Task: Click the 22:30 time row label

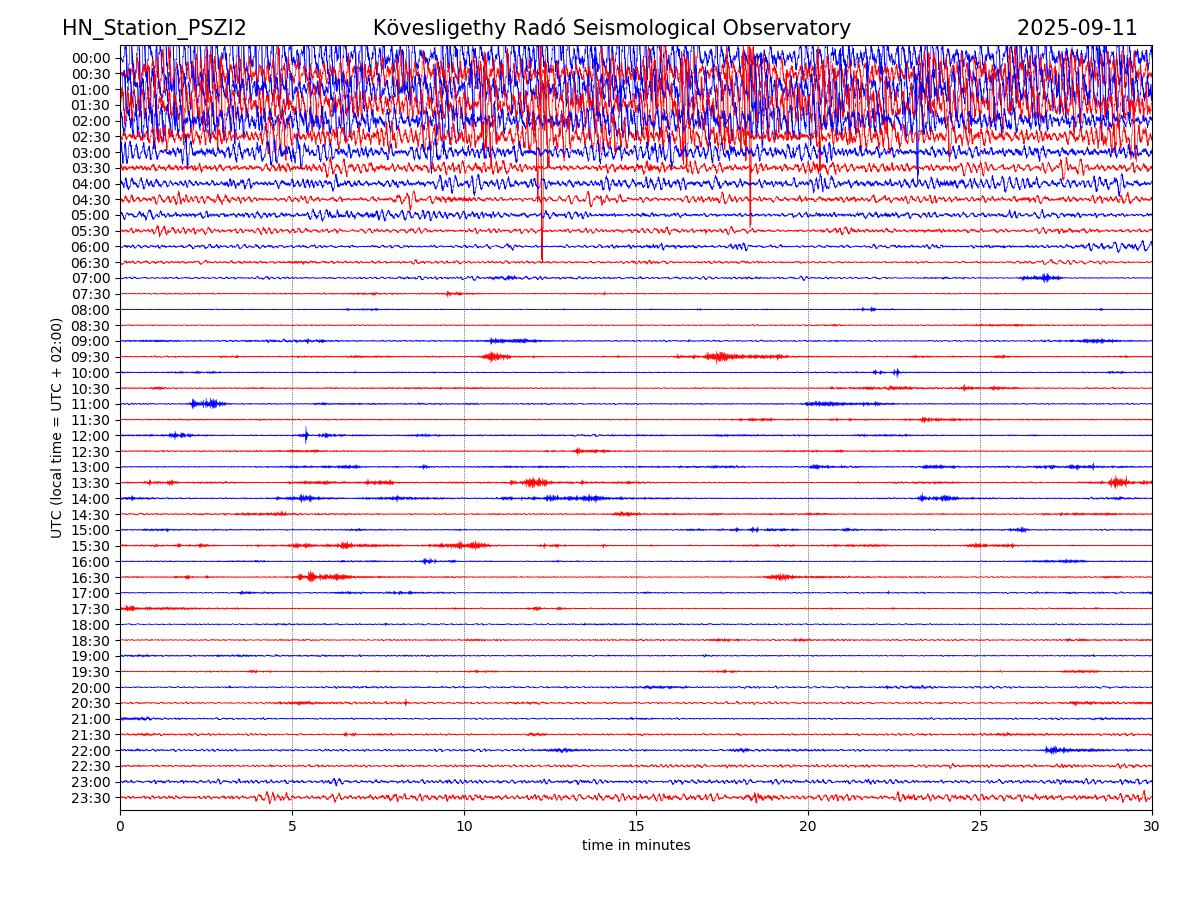Action: click(x=91, y=767)
